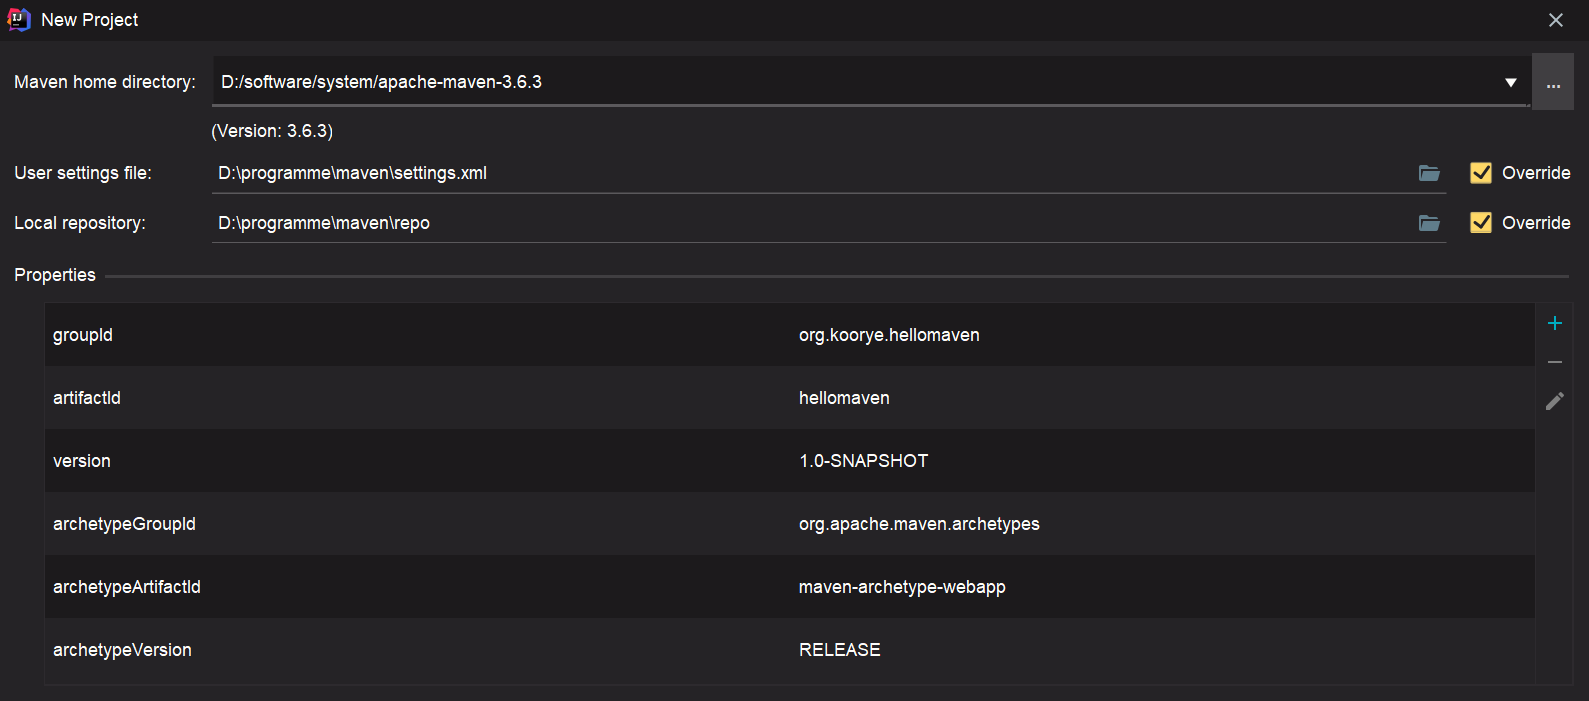Expand the Maven home directory dropdown arrow
The image size is (1589, 701).
click(x=1511, y=83)
